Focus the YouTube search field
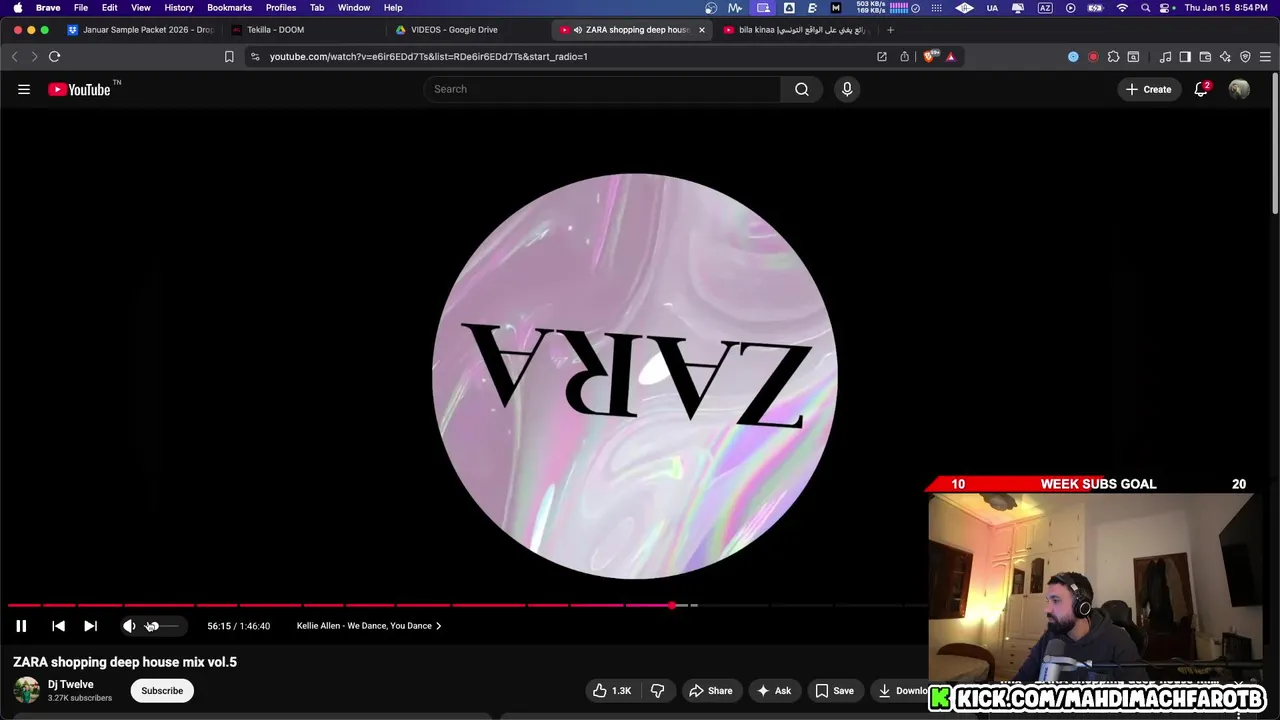The height and width of the screenshot is (720, 1280). point(603,89)
